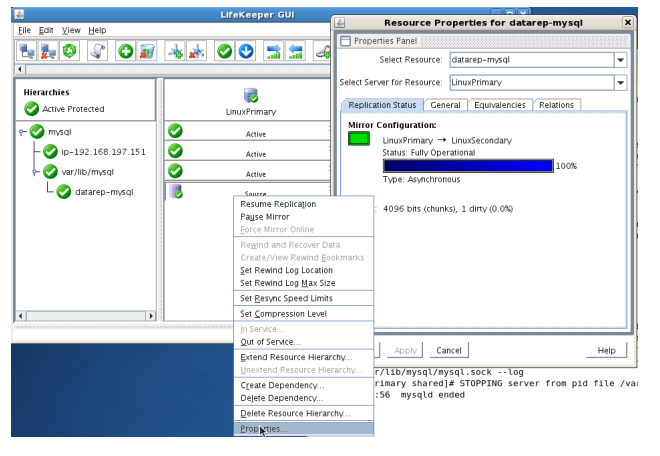The image size is (660, 456).
Task: Choose Create Dependency in context menu
Action: 303,385
